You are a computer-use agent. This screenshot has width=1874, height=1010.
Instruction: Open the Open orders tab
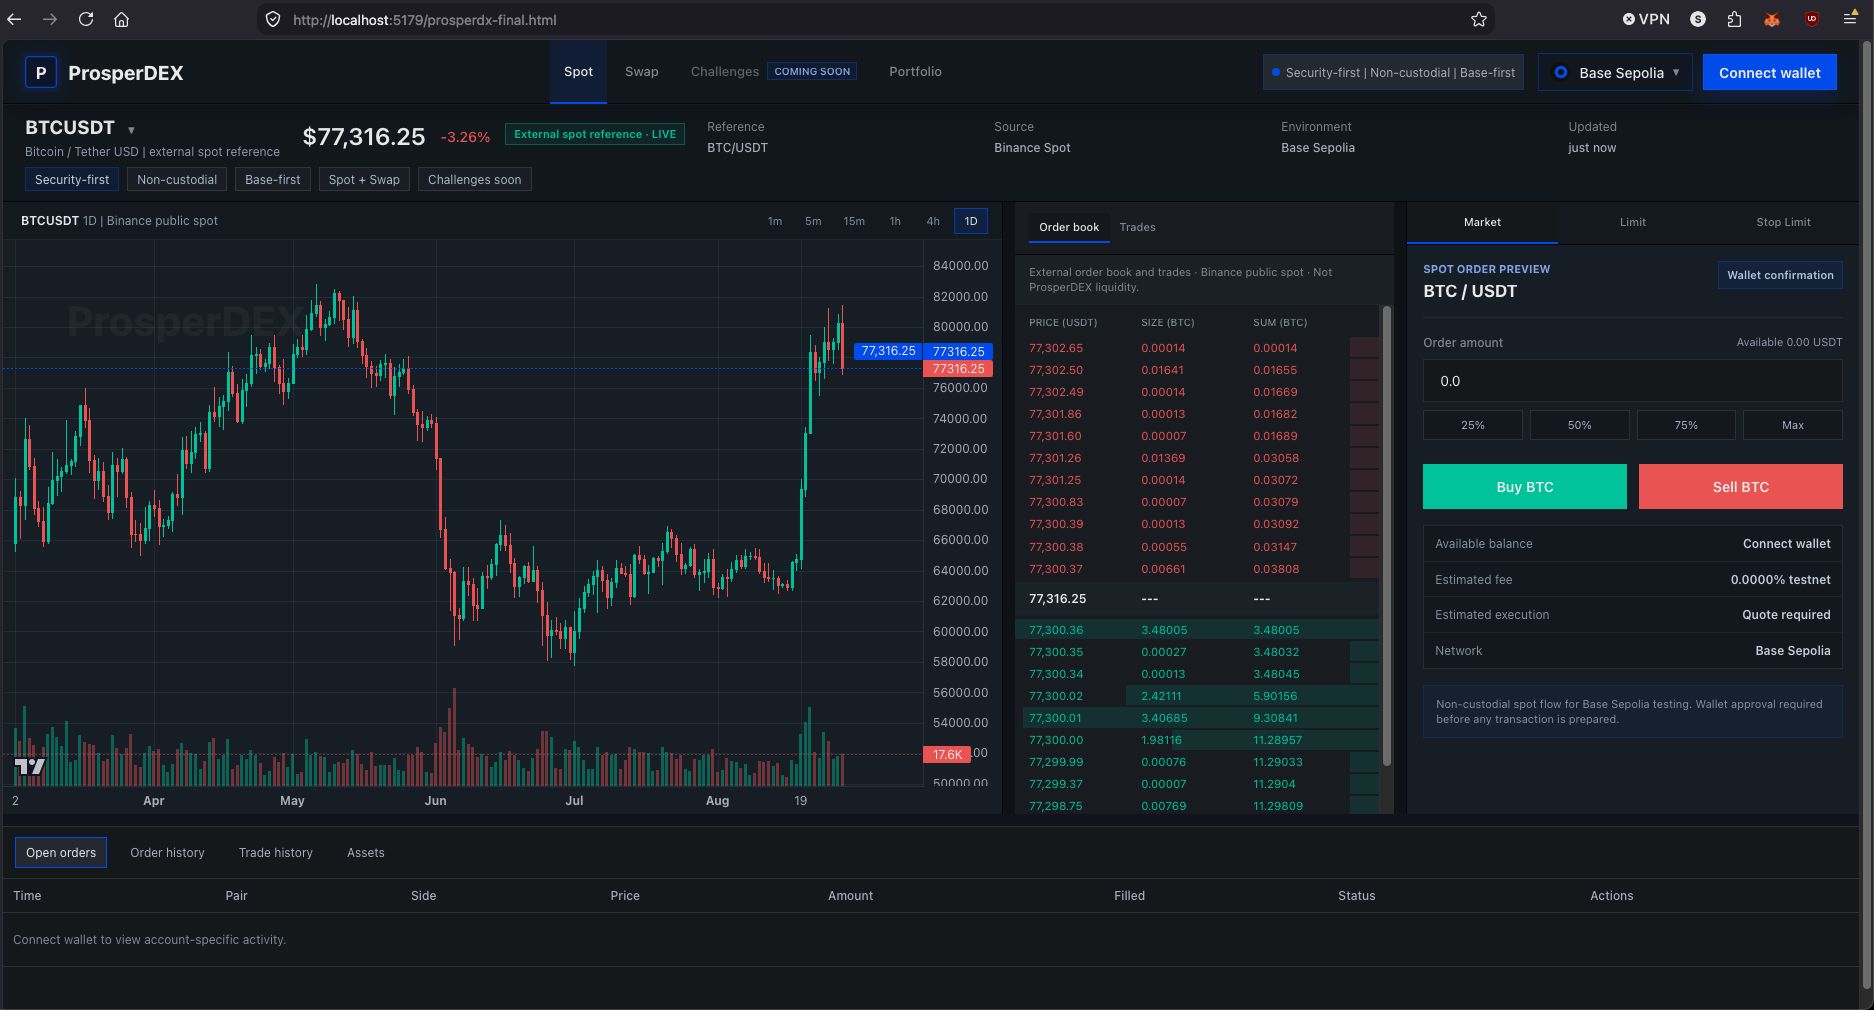point(61,853)
